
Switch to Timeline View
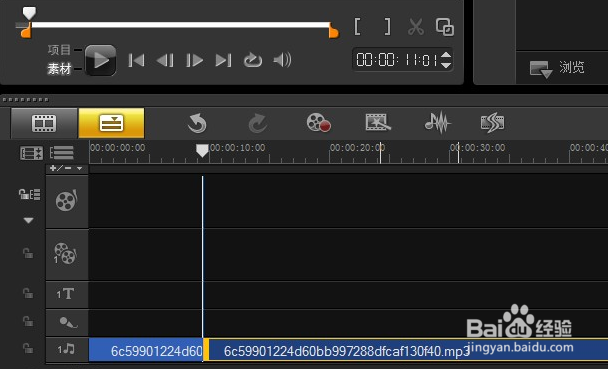click(x=111, y=123)
